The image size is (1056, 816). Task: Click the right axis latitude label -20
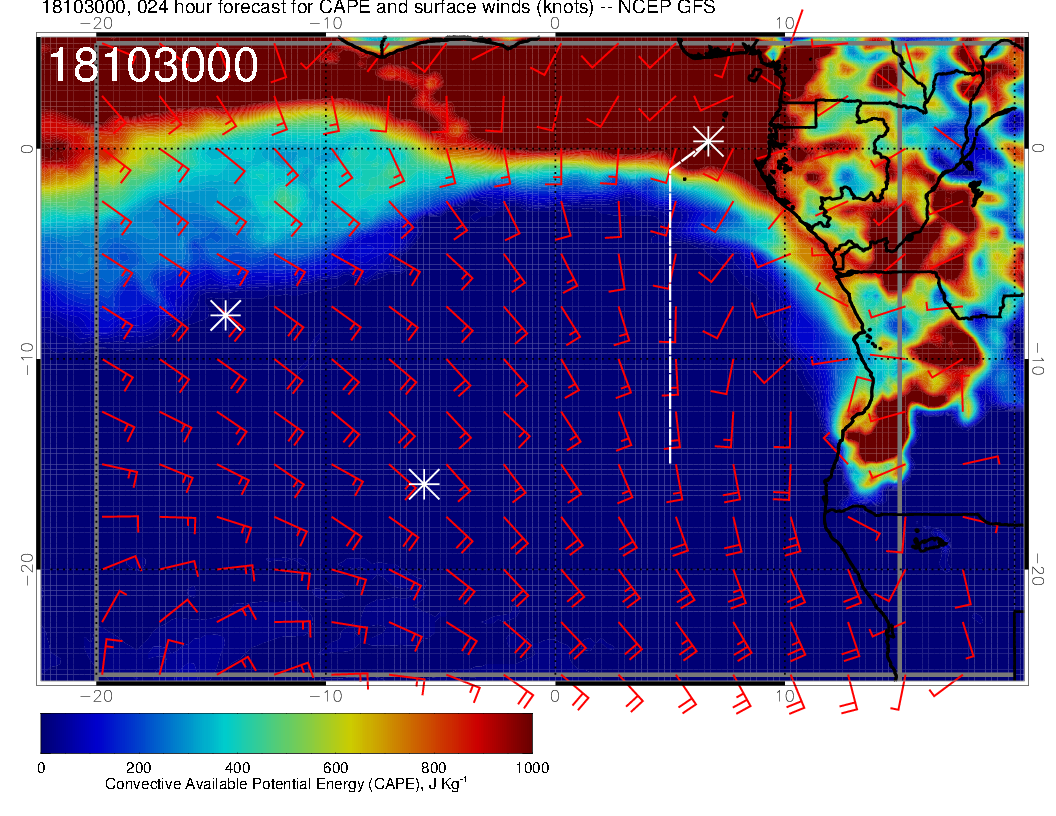tap(1038, 570)
